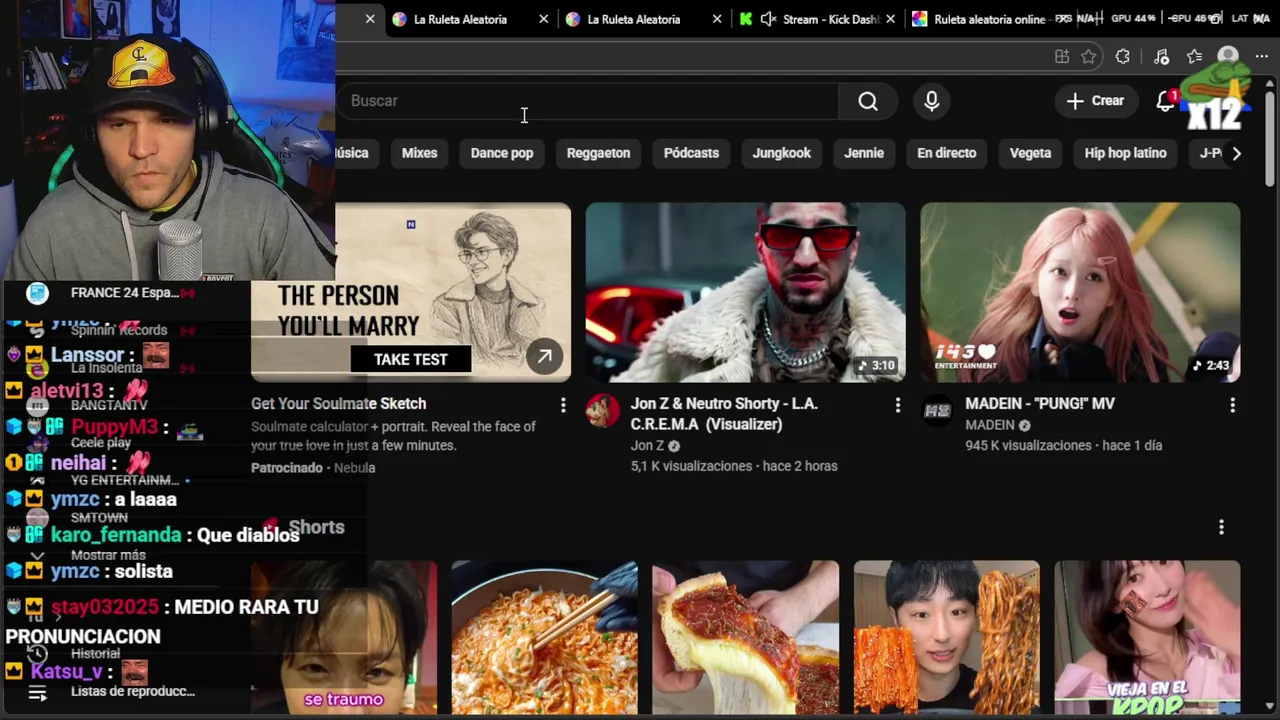Select the En directo filter chip

coord(946,153)
